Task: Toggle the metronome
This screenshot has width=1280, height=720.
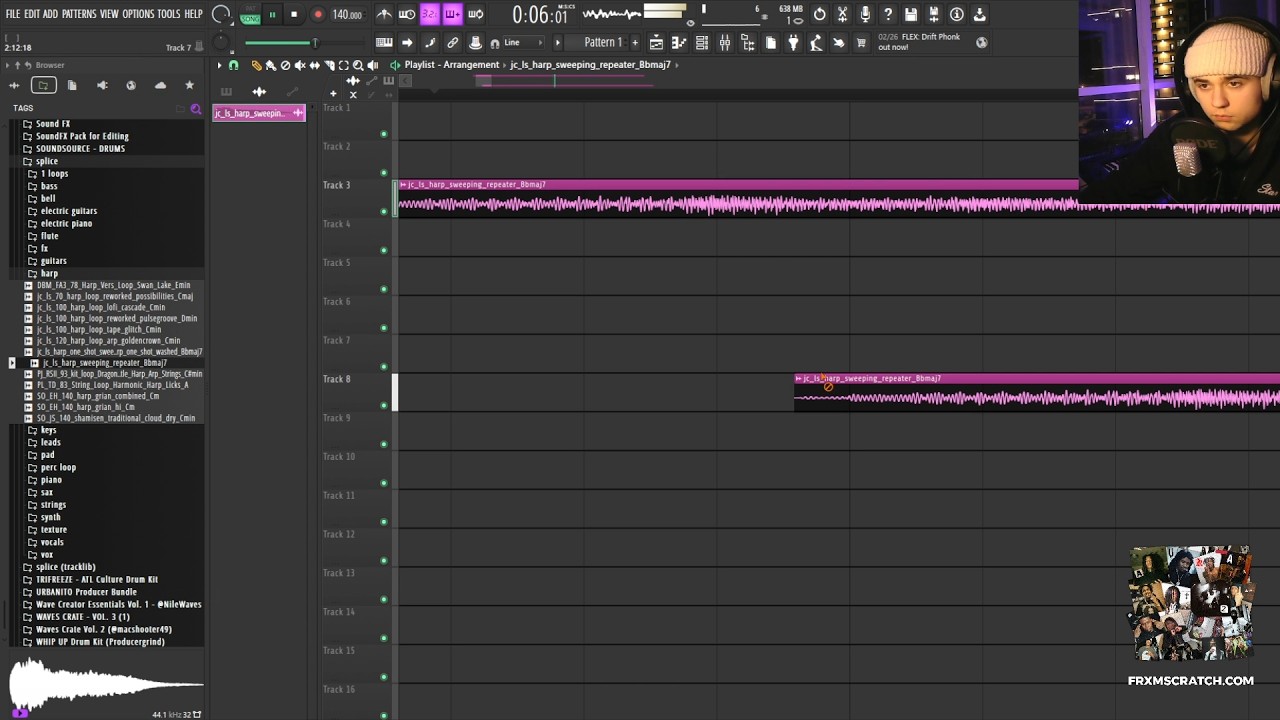Action: point(384,14)
